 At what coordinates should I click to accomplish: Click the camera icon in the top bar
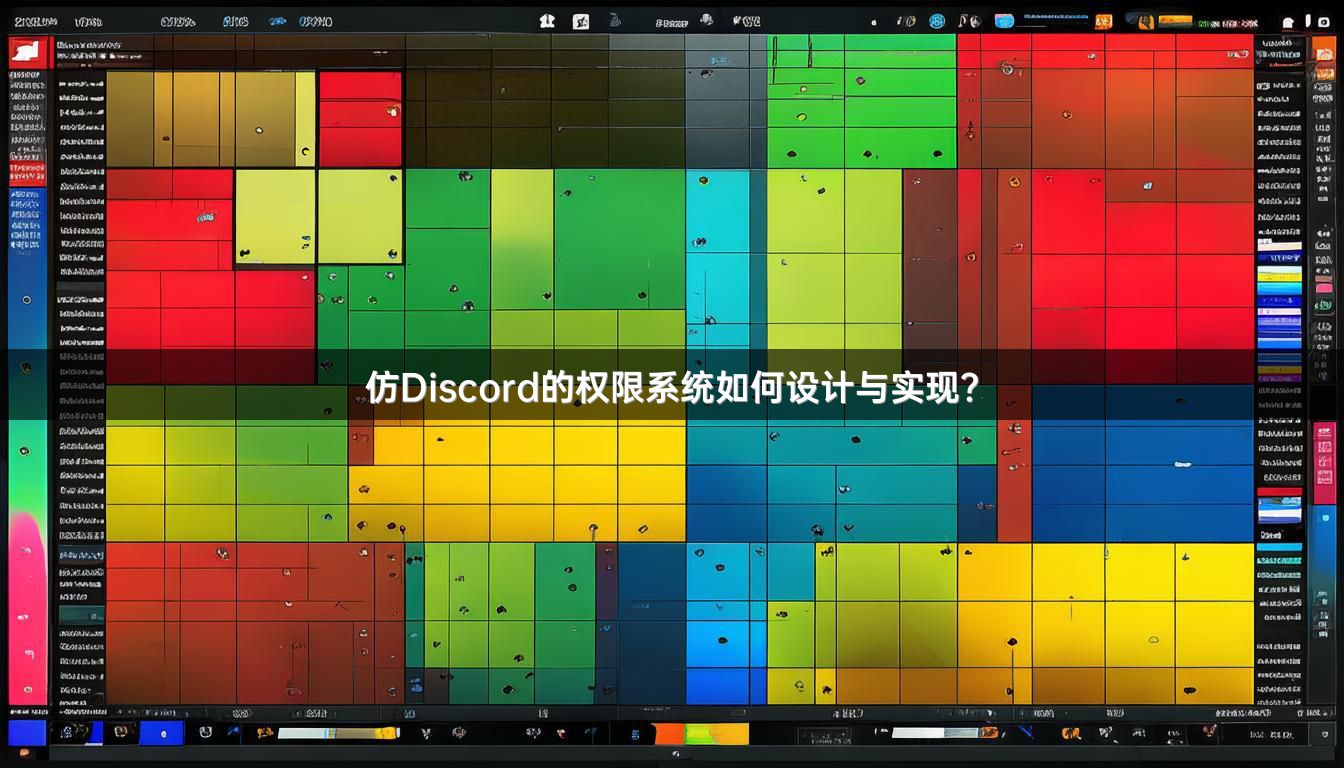click(x=1324, y=22)
